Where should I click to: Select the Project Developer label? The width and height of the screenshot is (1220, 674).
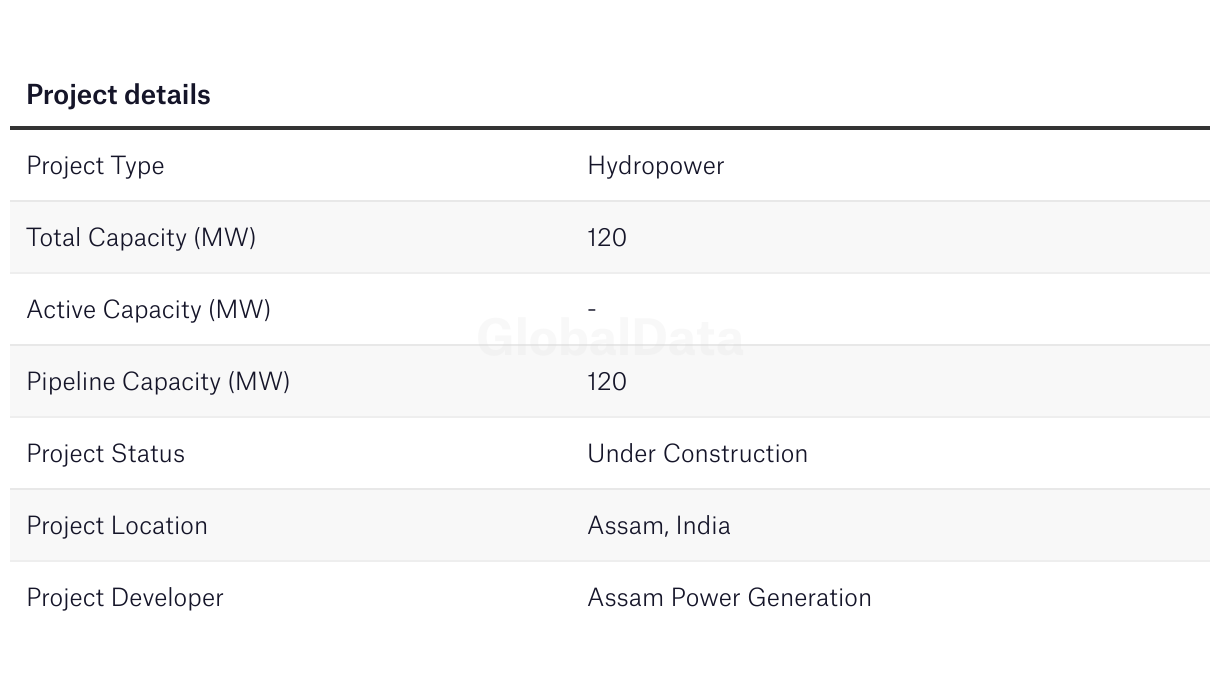click(125, 598)
